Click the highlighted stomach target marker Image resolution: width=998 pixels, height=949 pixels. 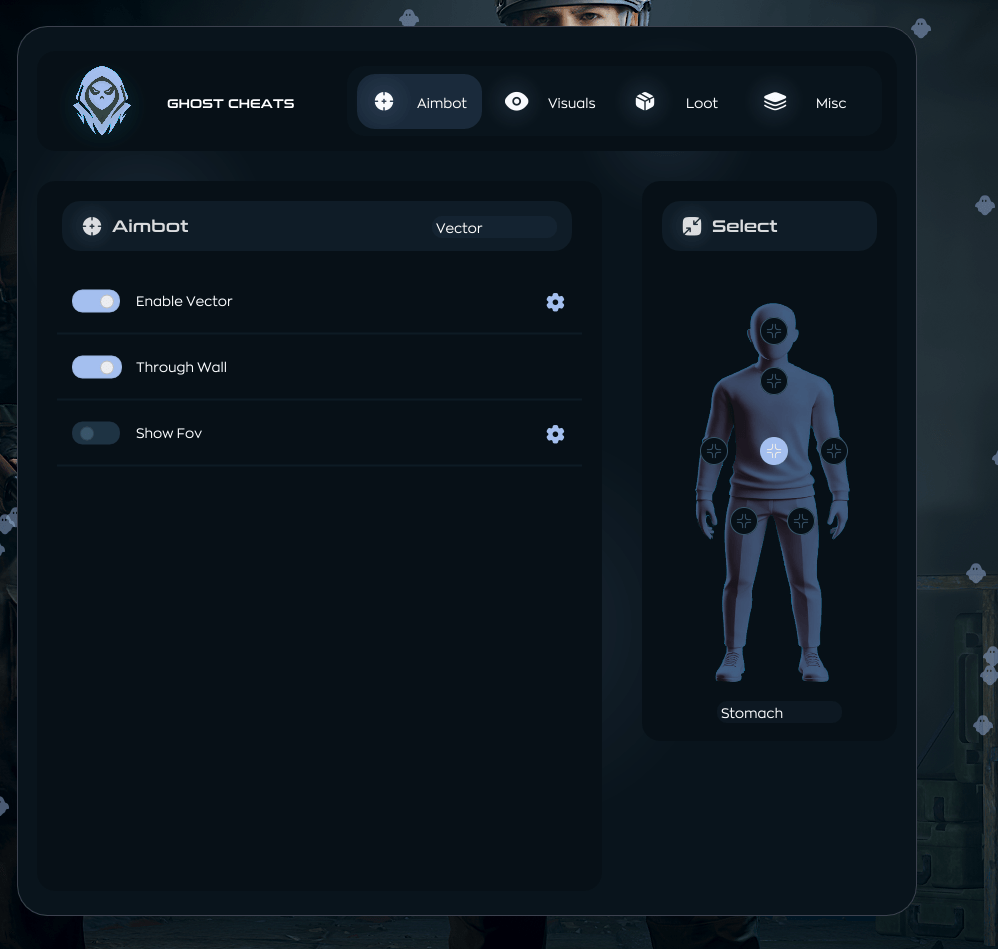[774, 451]
